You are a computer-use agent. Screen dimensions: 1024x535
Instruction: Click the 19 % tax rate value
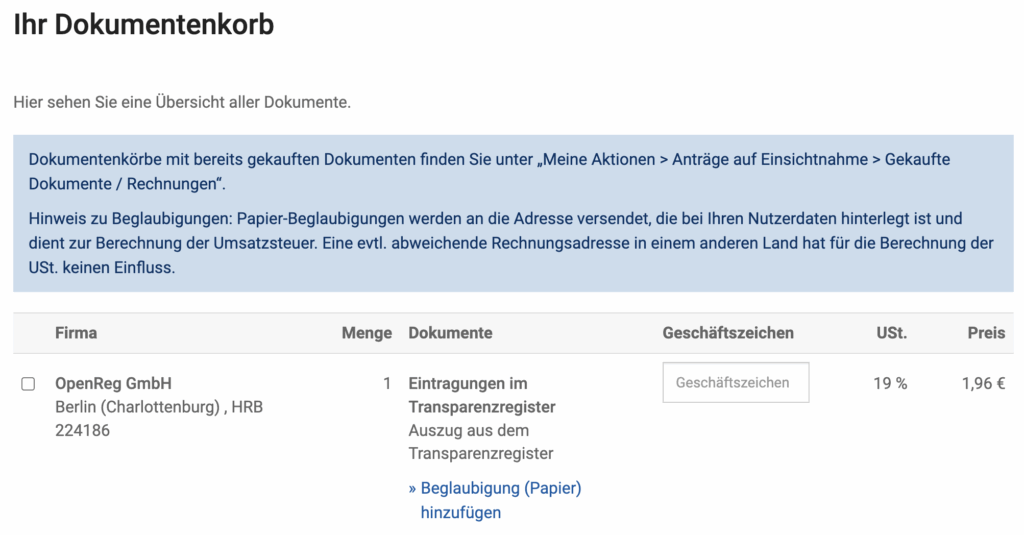(889, 383)
